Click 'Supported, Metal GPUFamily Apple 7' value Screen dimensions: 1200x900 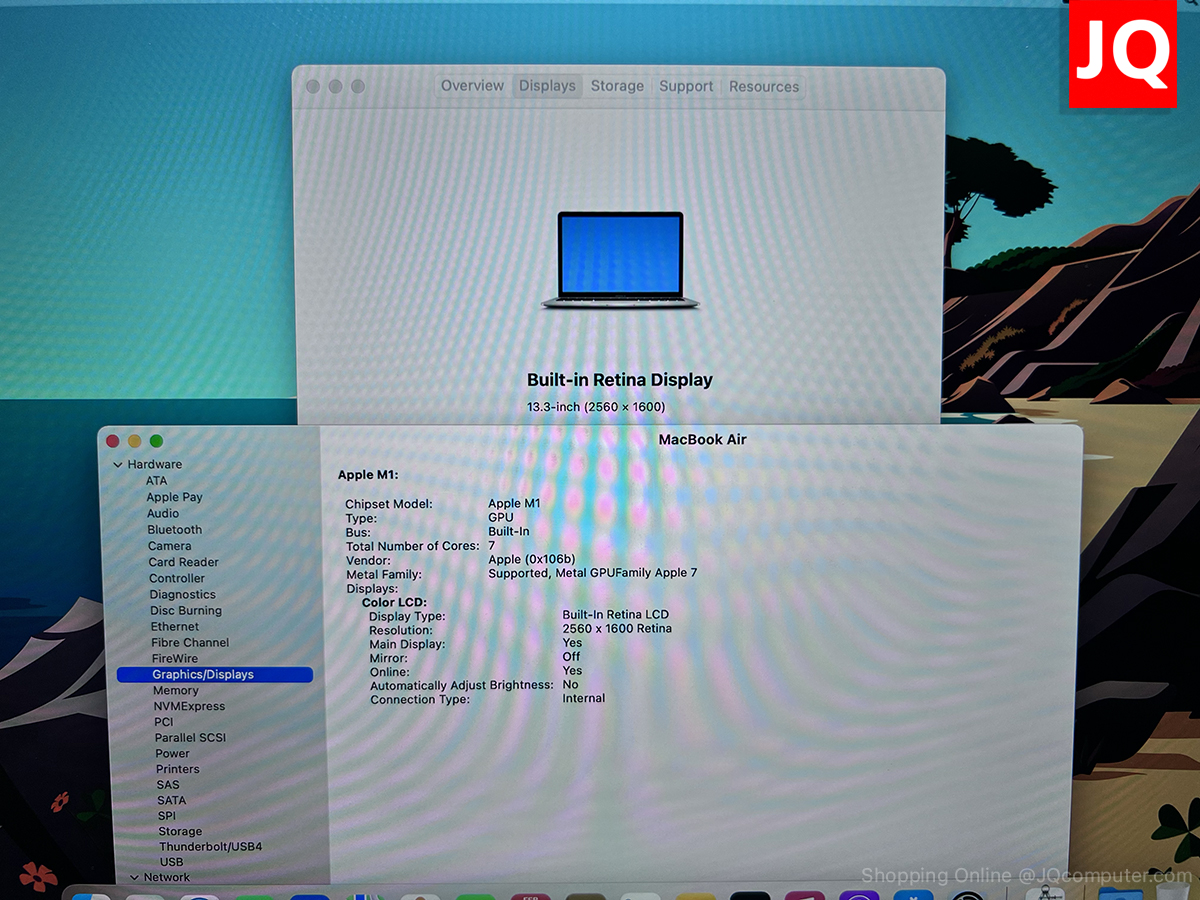(593, 573)
